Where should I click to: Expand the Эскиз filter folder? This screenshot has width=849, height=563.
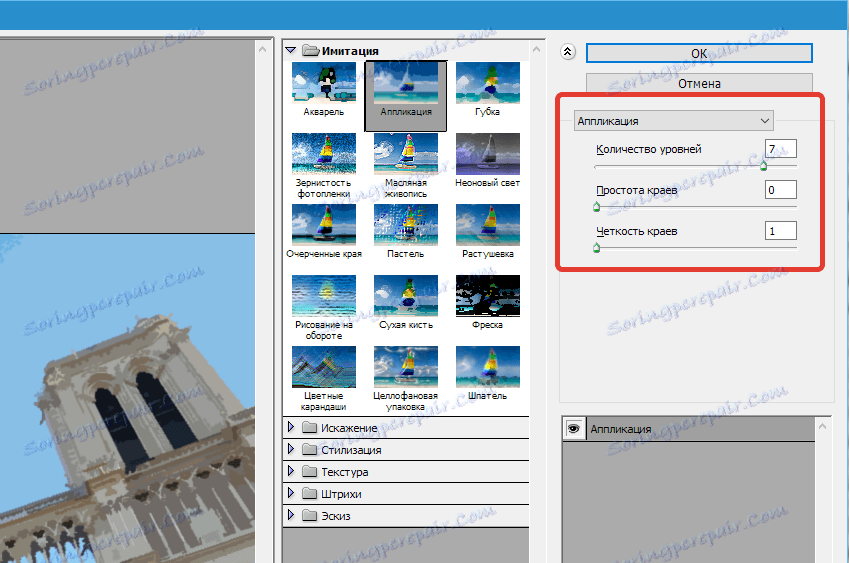pos(291,515)
